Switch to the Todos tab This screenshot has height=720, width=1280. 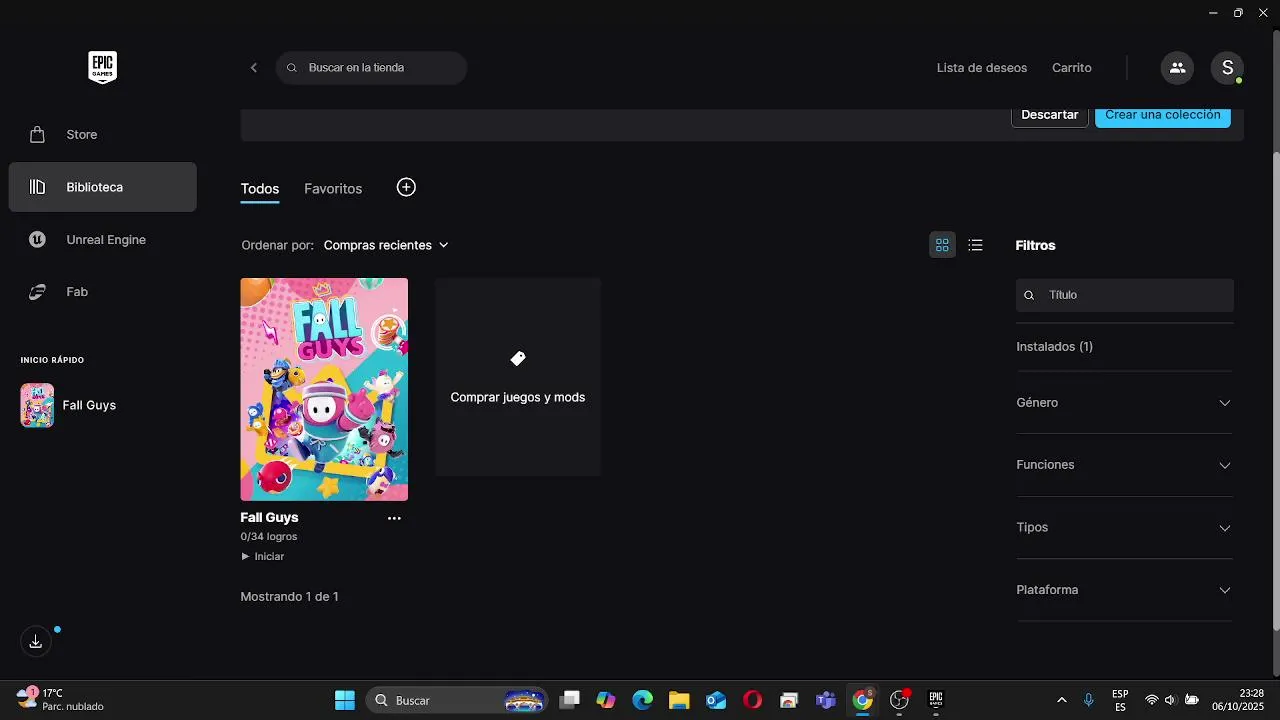[260, 189]
